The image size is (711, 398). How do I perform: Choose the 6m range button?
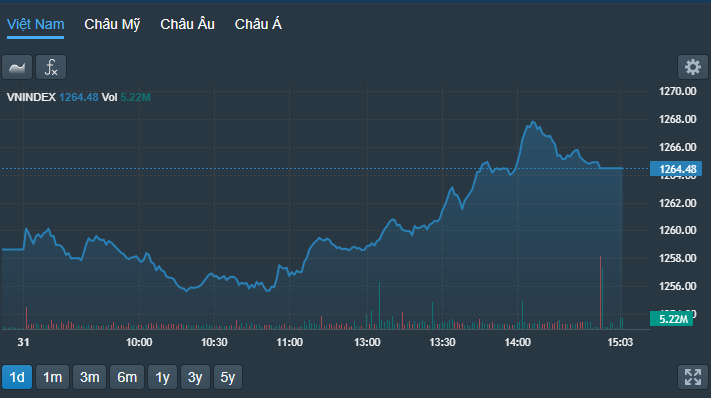tap(127, 377)
